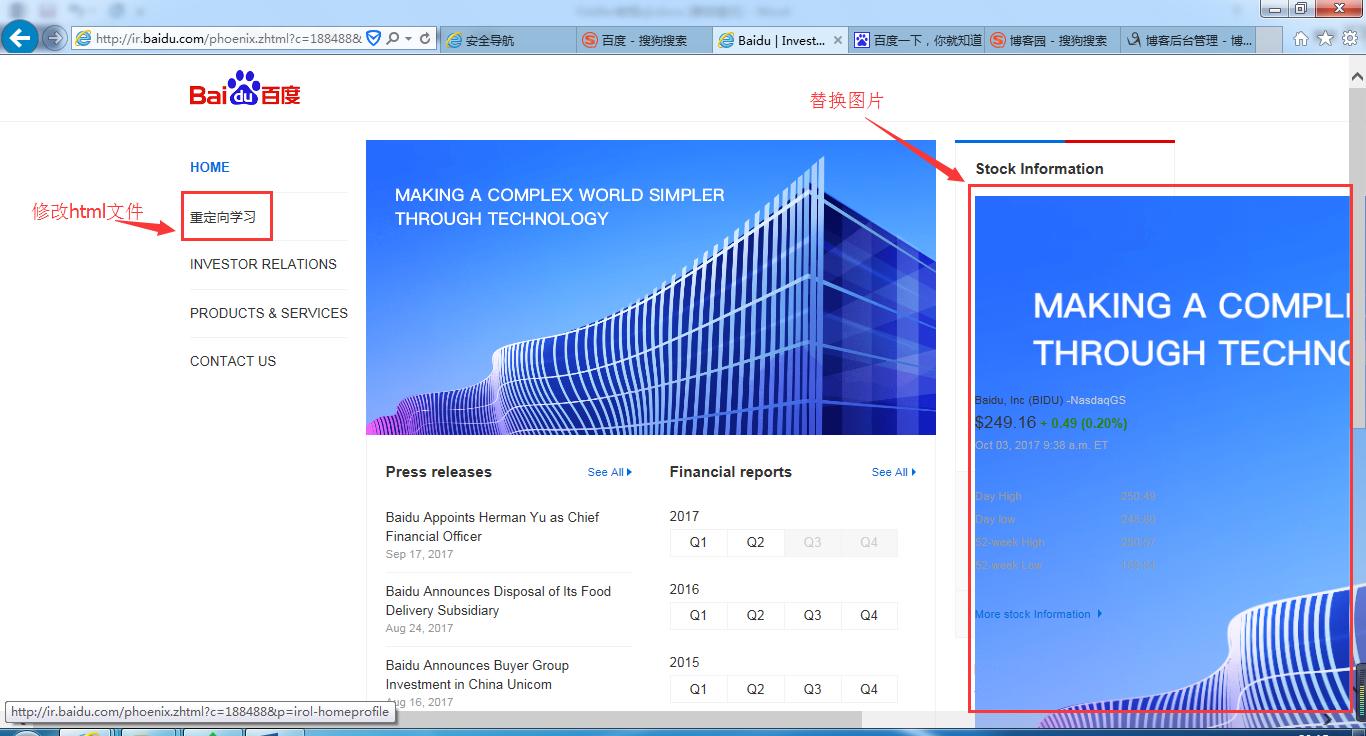Switch to the 百度 - 搜狗搜索 tab

click(x=644, y=41)
